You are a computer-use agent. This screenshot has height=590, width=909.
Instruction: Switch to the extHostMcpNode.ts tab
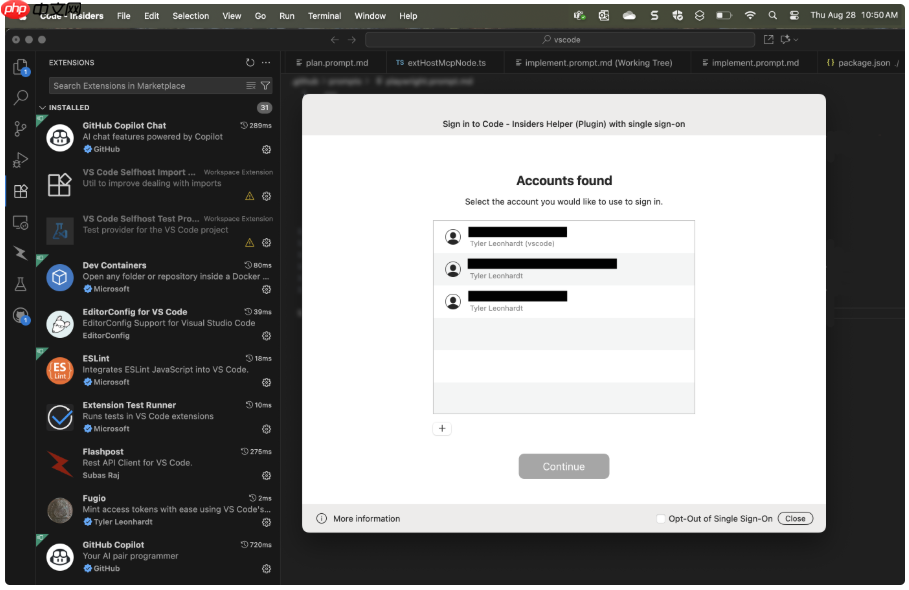[x=440, y=62]
